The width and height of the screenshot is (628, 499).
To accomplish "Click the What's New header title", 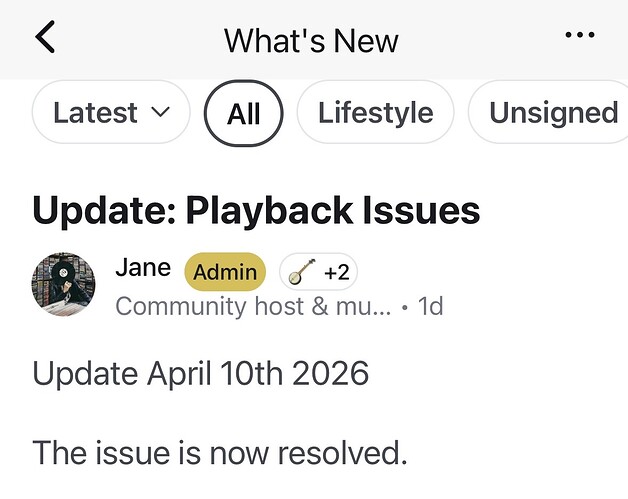I will pos(311,41).
